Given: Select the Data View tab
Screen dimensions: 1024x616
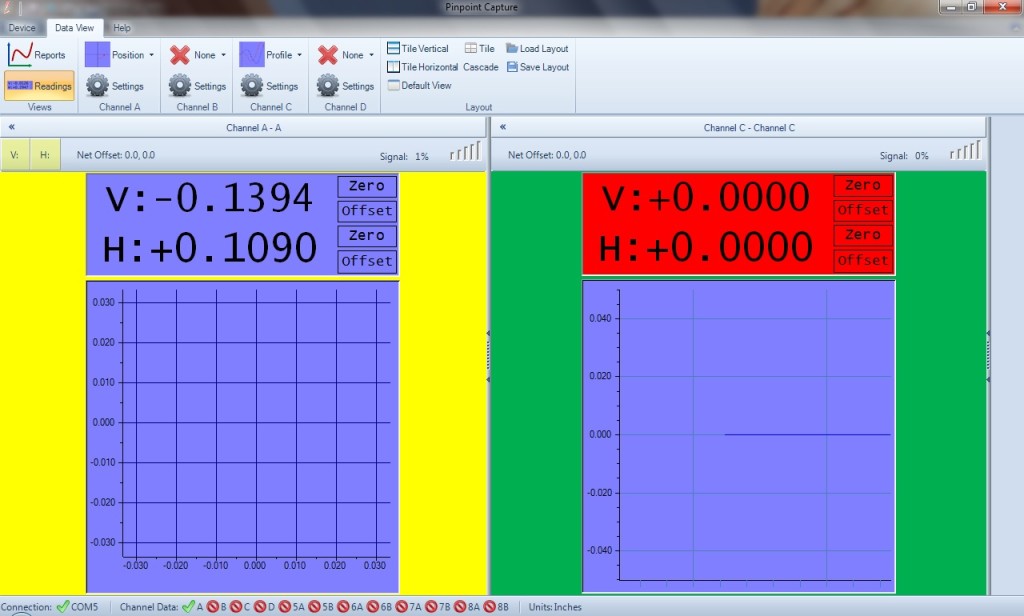Looking at the screenshot, I should point(74,28).
